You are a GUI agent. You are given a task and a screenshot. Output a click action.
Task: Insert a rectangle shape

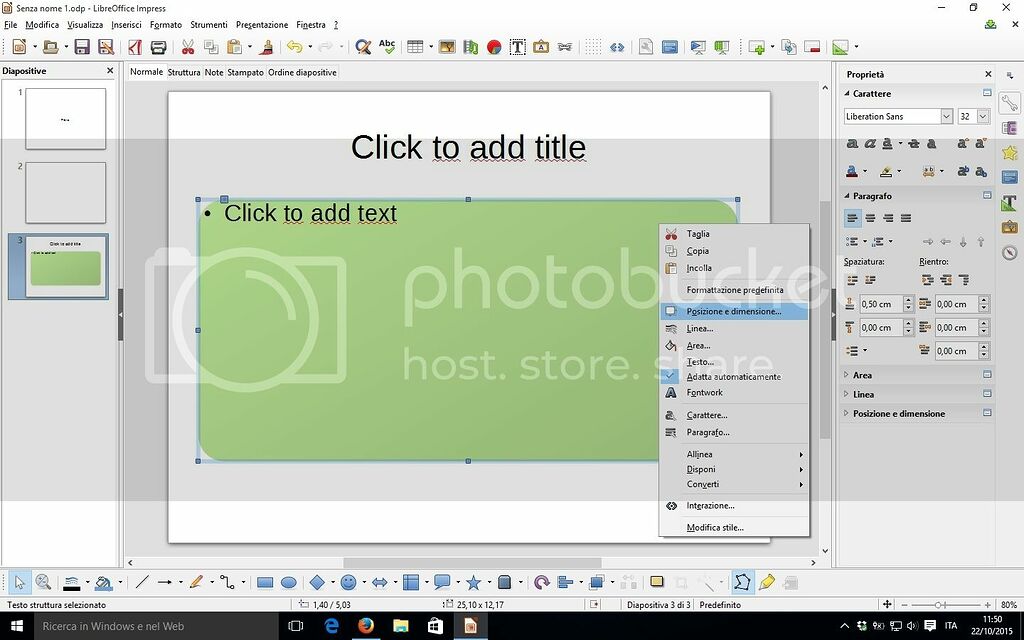(x=264, y=581)
